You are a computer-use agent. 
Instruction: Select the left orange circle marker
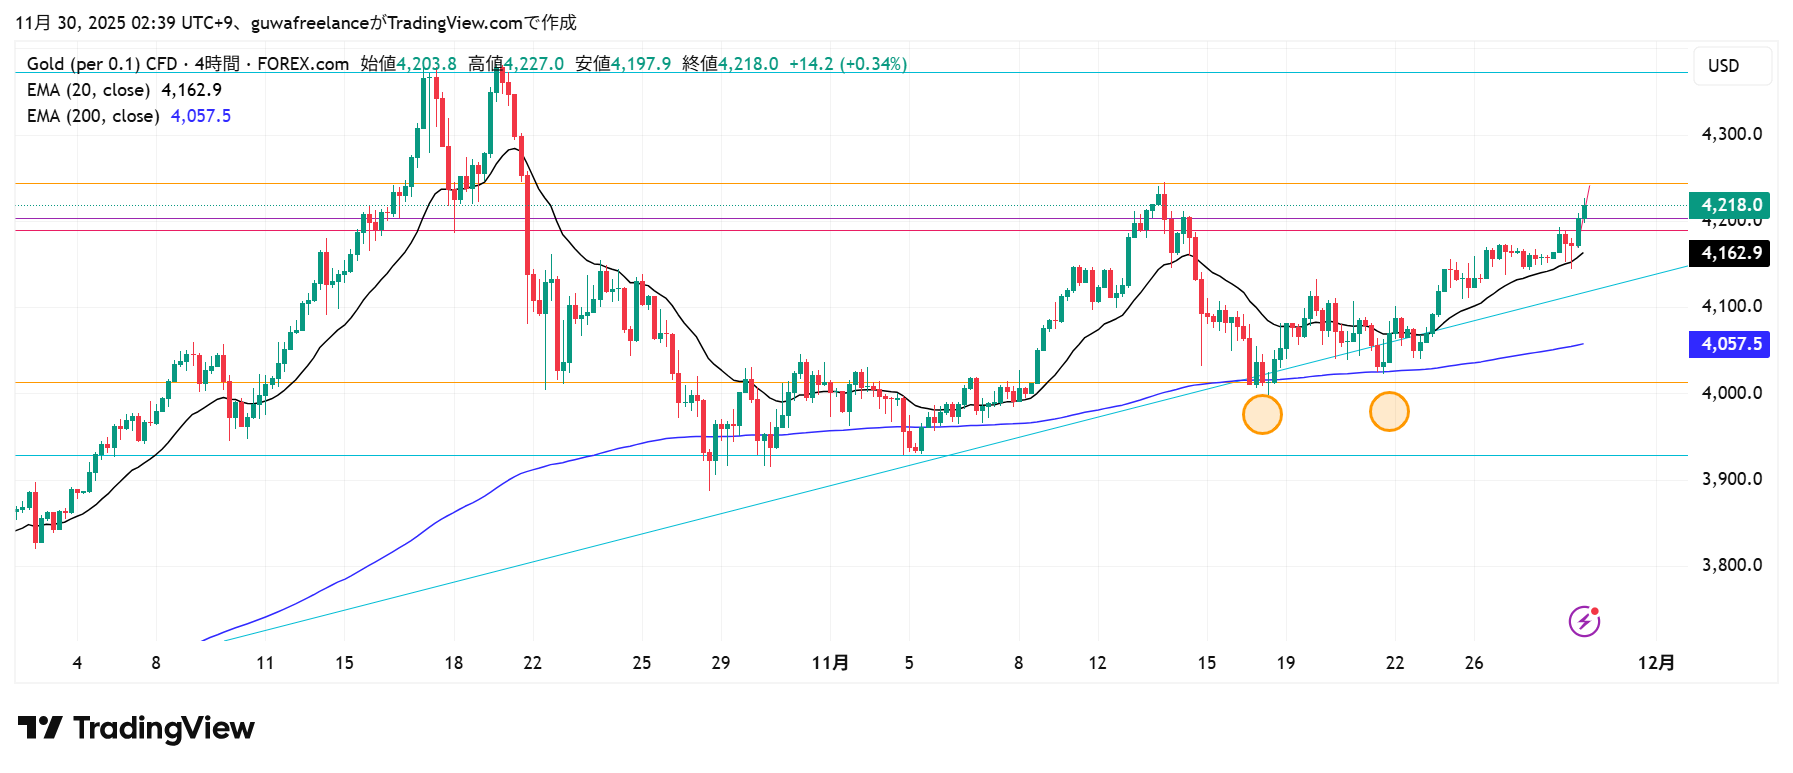(x=1262, y=414)
